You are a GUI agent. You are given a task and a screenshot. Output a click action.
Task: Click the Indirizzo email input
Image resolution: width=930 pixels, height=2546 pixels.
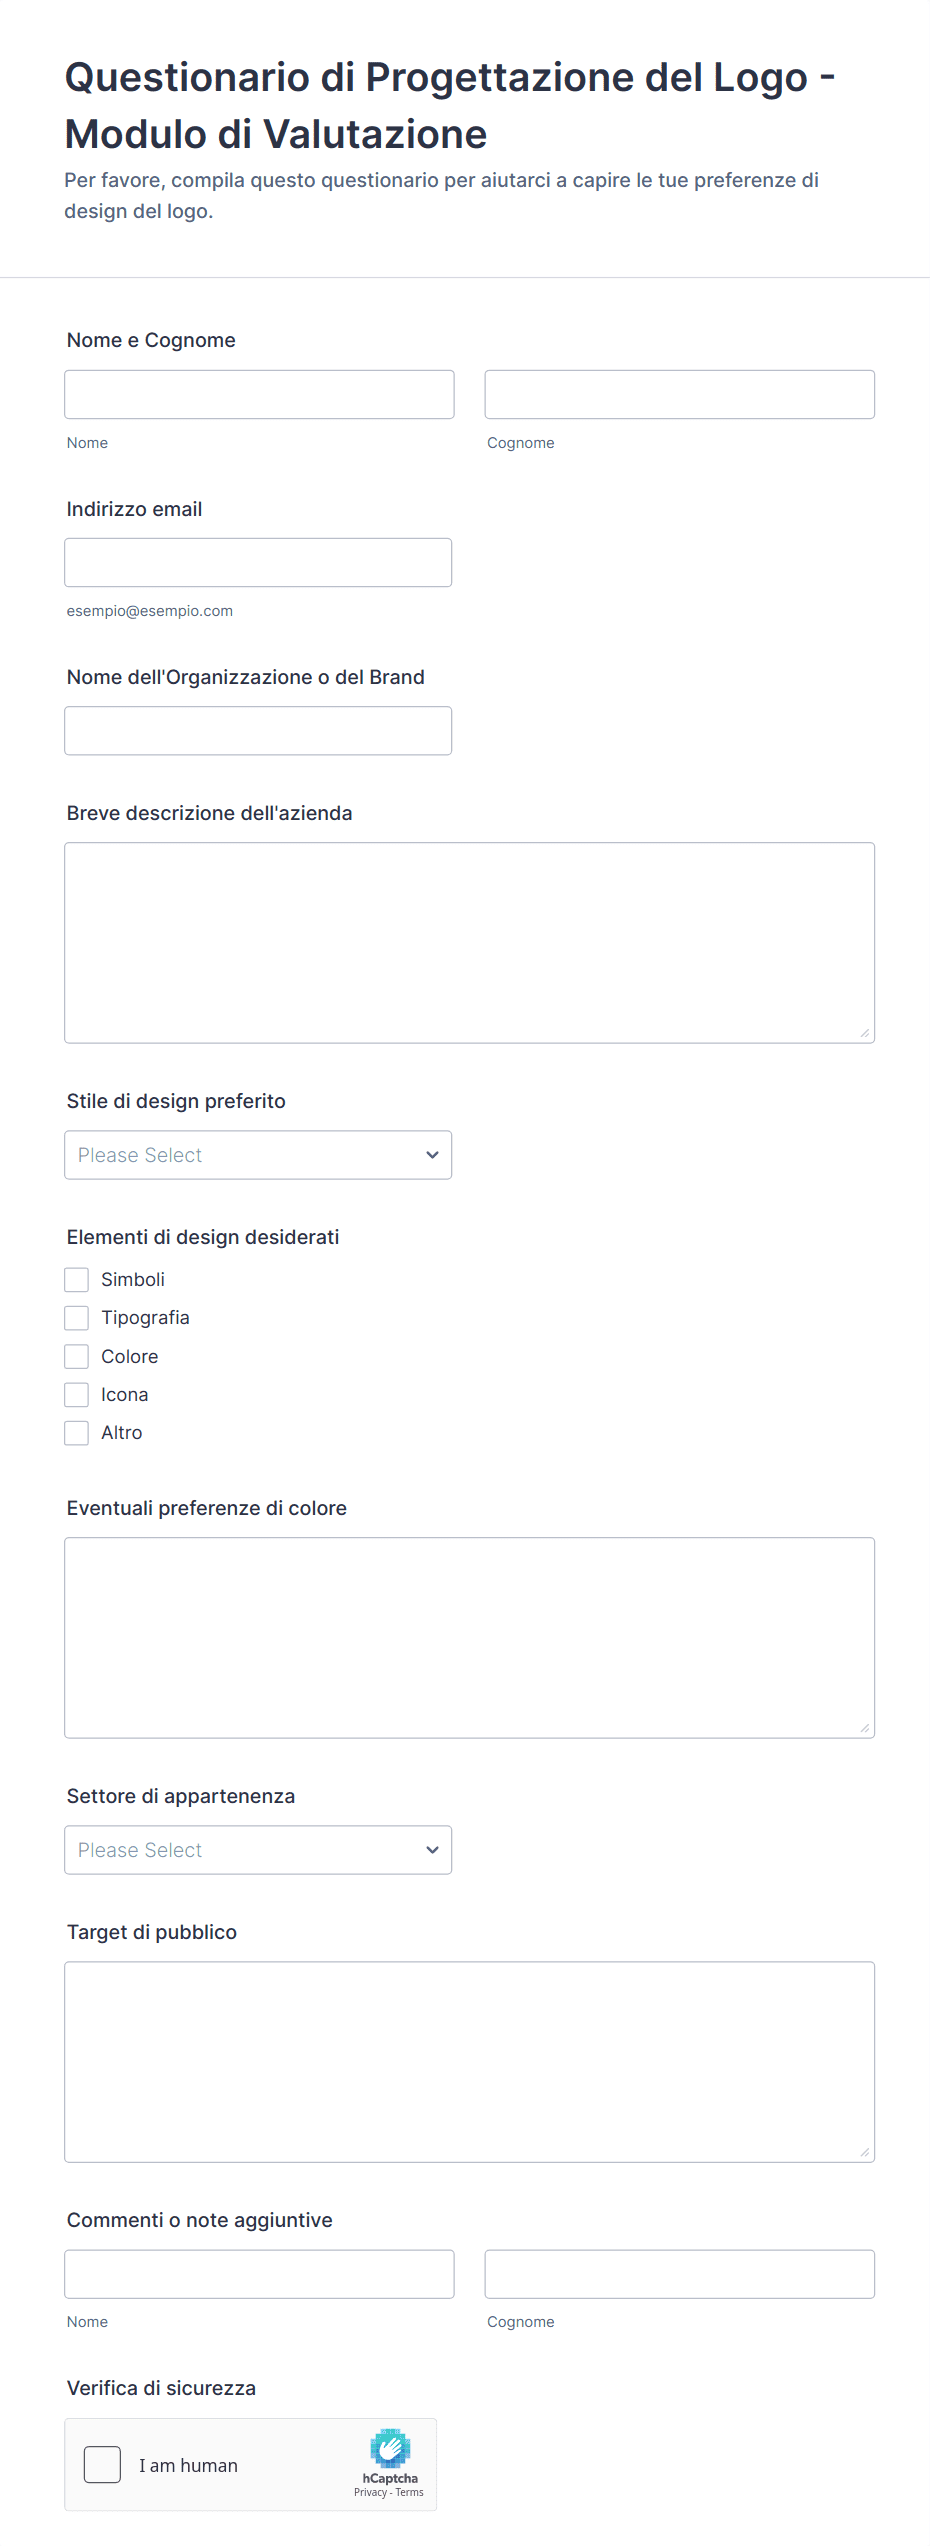point(258,563)
